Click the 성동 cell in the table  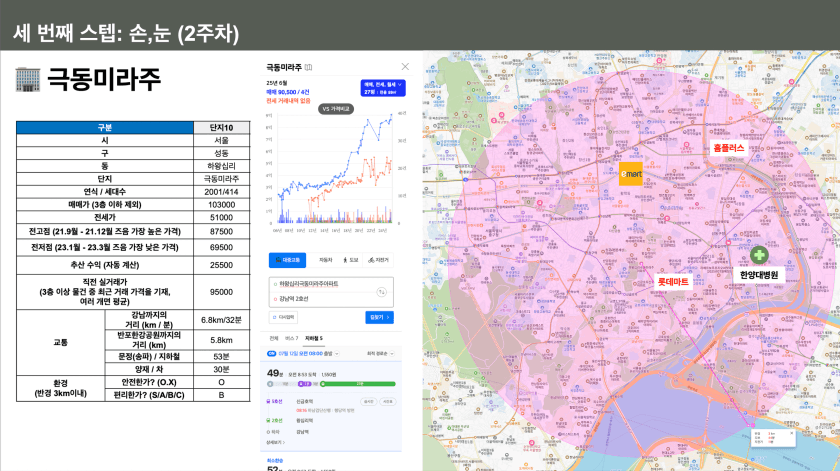pos(221,153)
